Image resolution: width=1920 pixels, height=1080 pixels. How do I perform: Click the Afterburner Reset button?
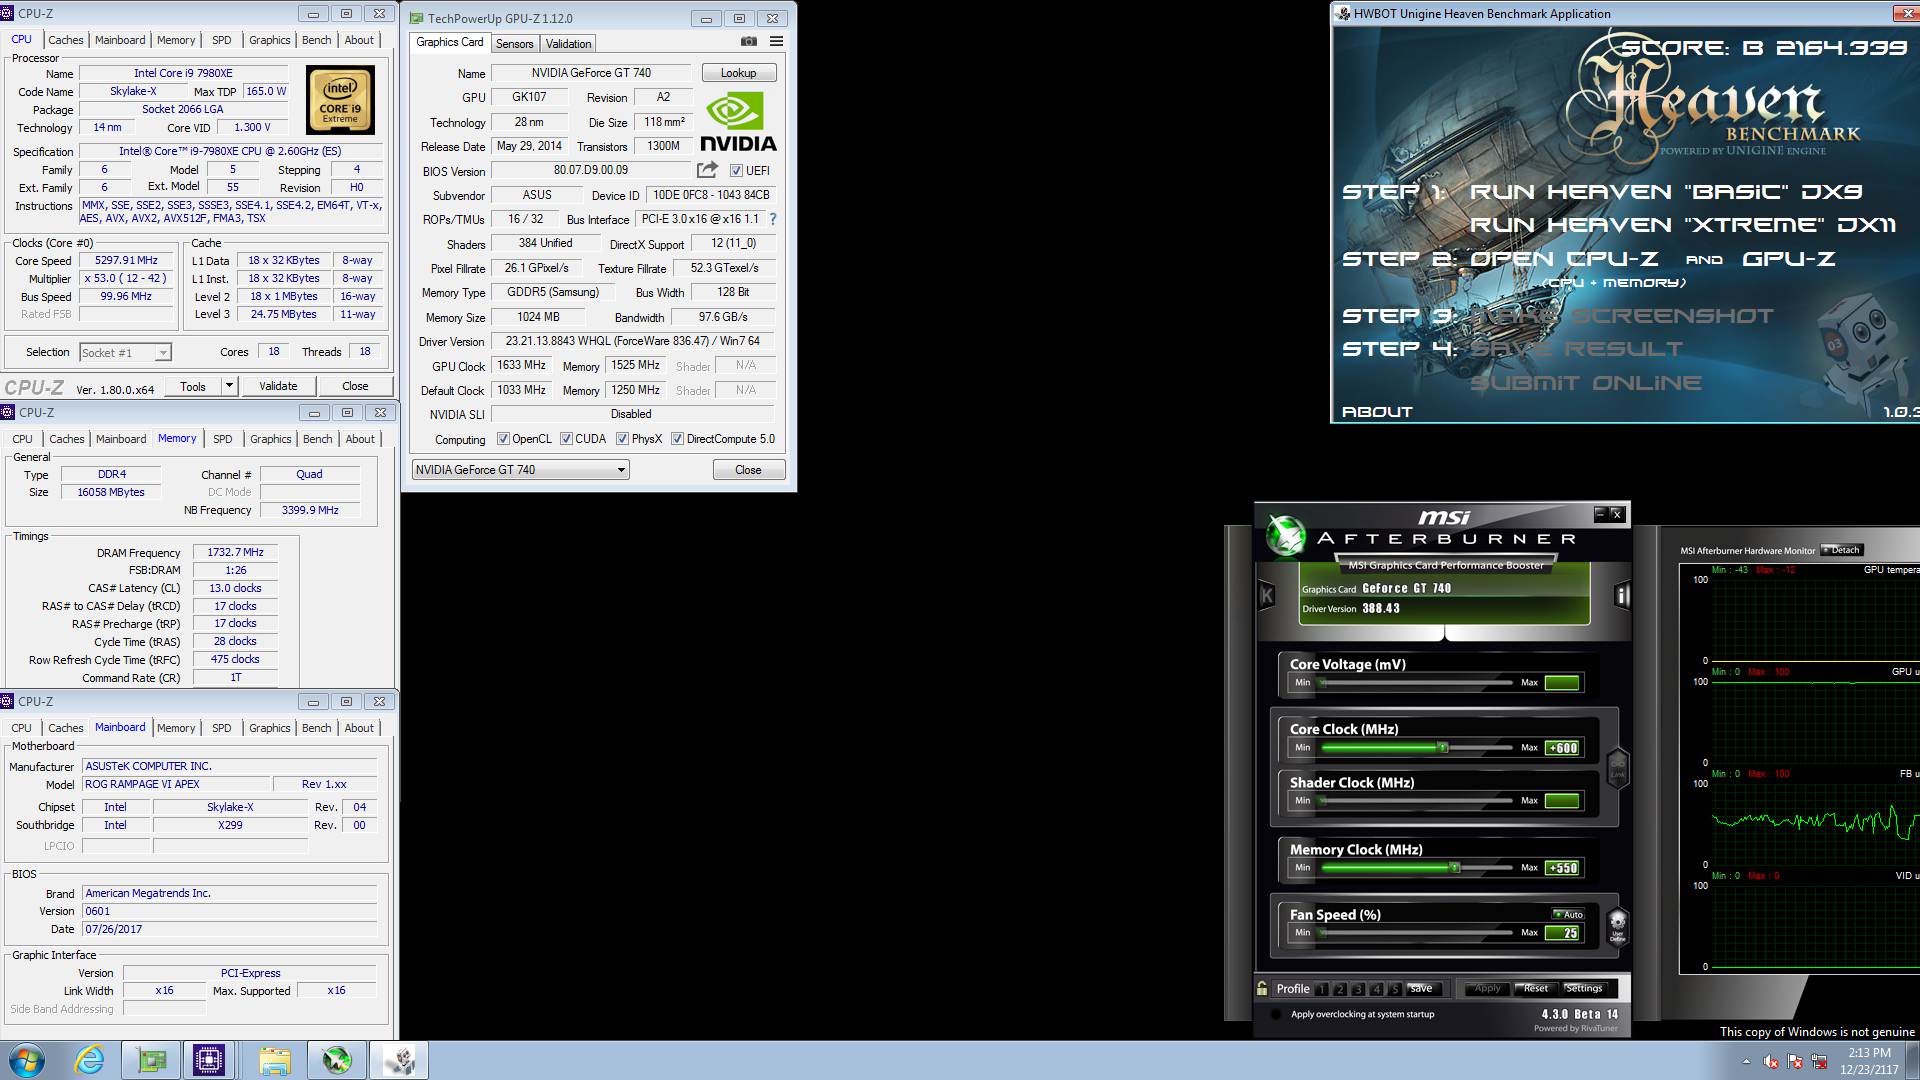(x=1534, y=989)
